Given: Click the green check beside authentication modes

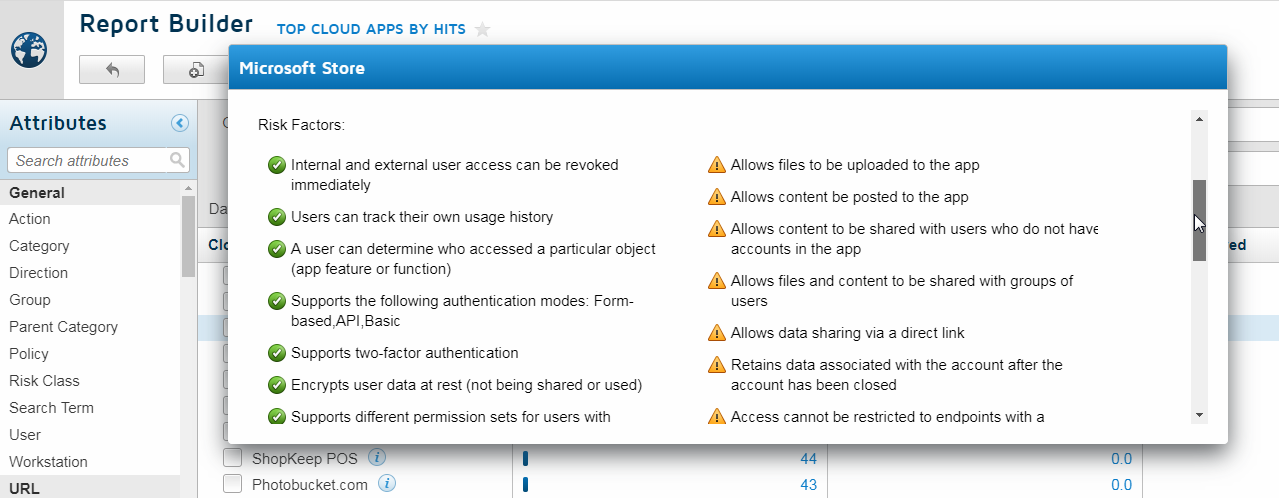Looking at the screenshot, I should (277, 301).
